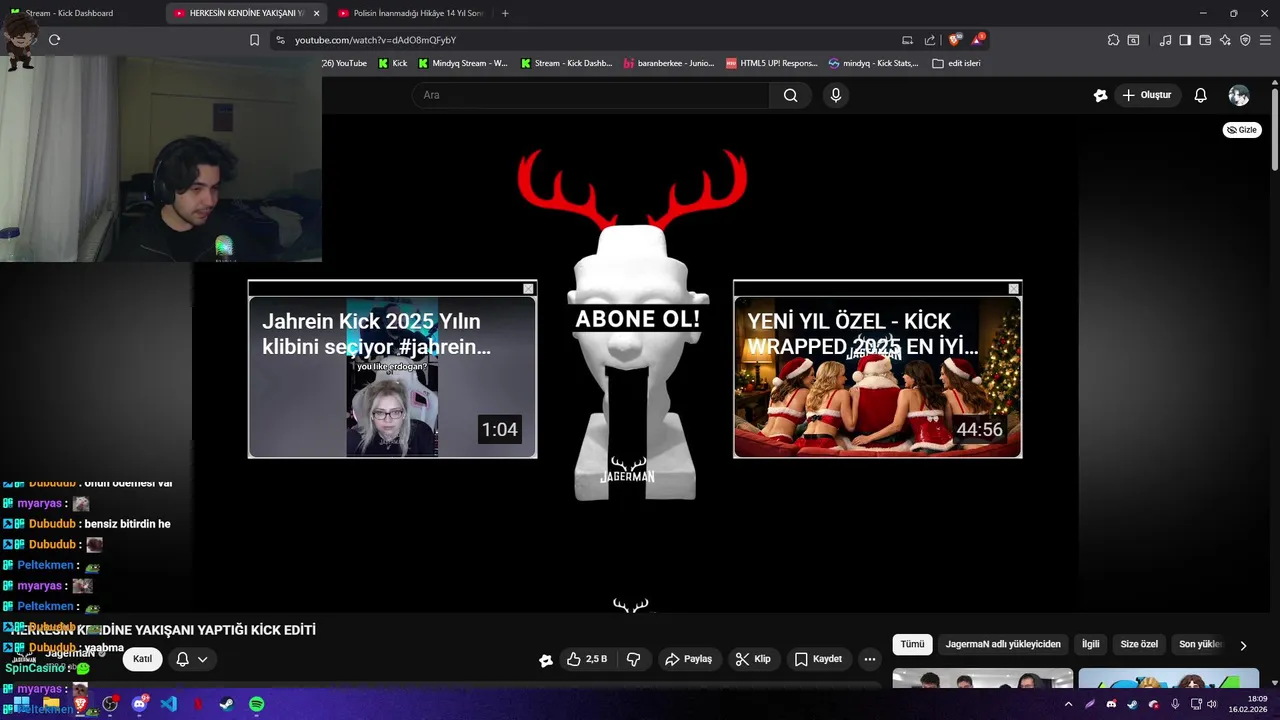
Task: Open the Oluştur create menu
Action: coord(1147,95)
